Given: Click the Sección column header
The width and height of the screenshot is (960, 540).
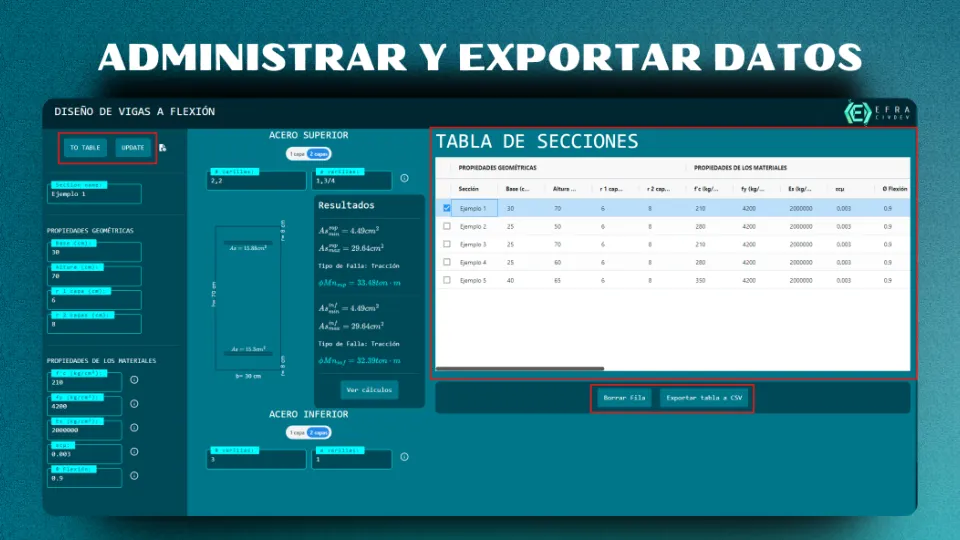Looking at the screenshot, I should point(469,188).
